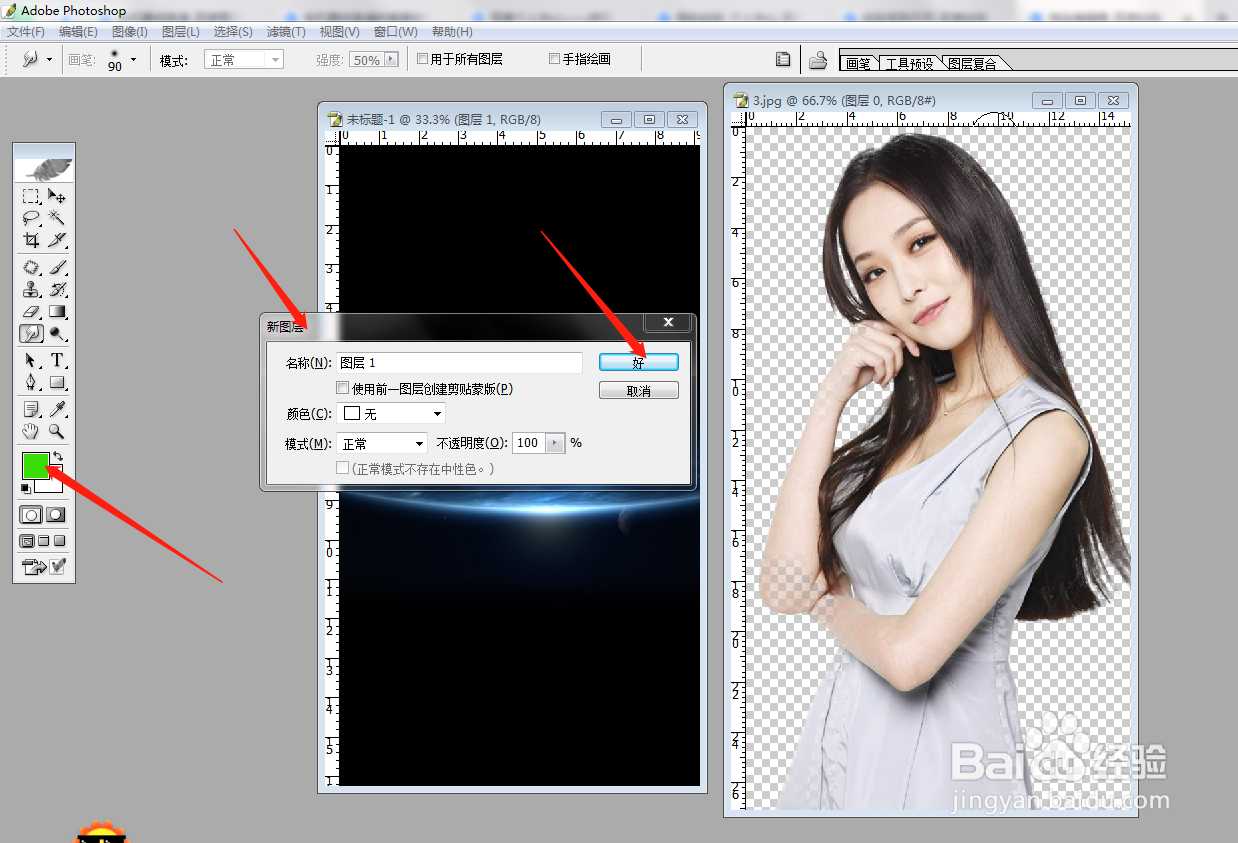Image resolution: width=1238 pixels, height=843 pixels.
Task: Open the 文件 menu
Action: [x=25, y=32]
